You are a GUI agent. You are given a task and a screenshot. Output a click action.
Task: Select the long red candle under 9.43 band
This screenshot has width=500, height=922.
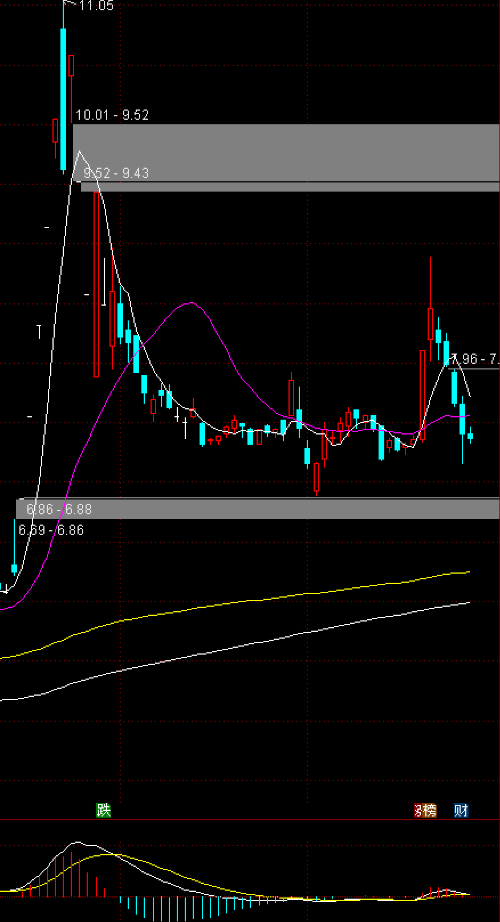click(96, 284)
